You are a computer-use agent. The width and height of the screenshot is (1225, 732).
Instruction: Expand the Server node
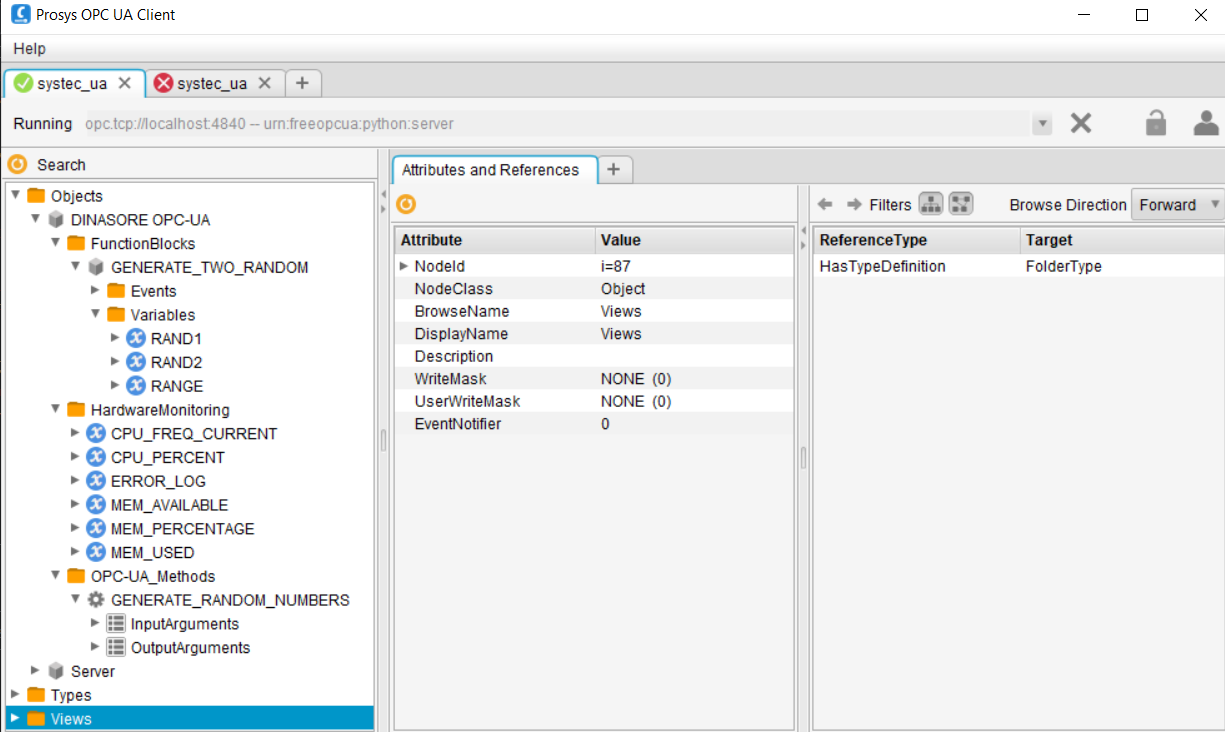pos(35,671)
